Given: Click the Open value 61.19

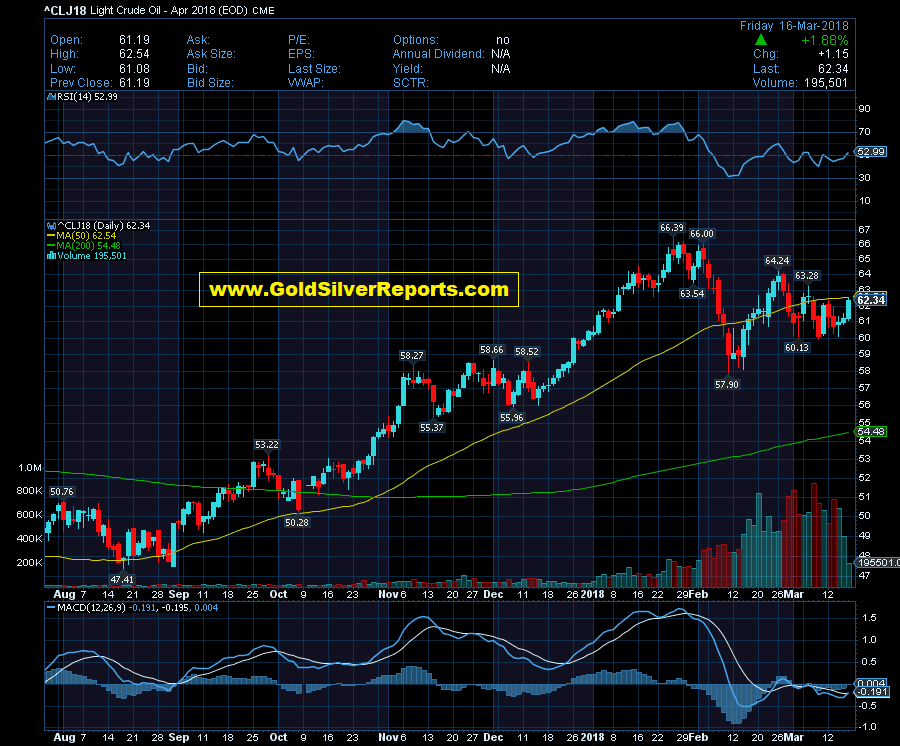Looking at the screenshot, I should point(134,40).
